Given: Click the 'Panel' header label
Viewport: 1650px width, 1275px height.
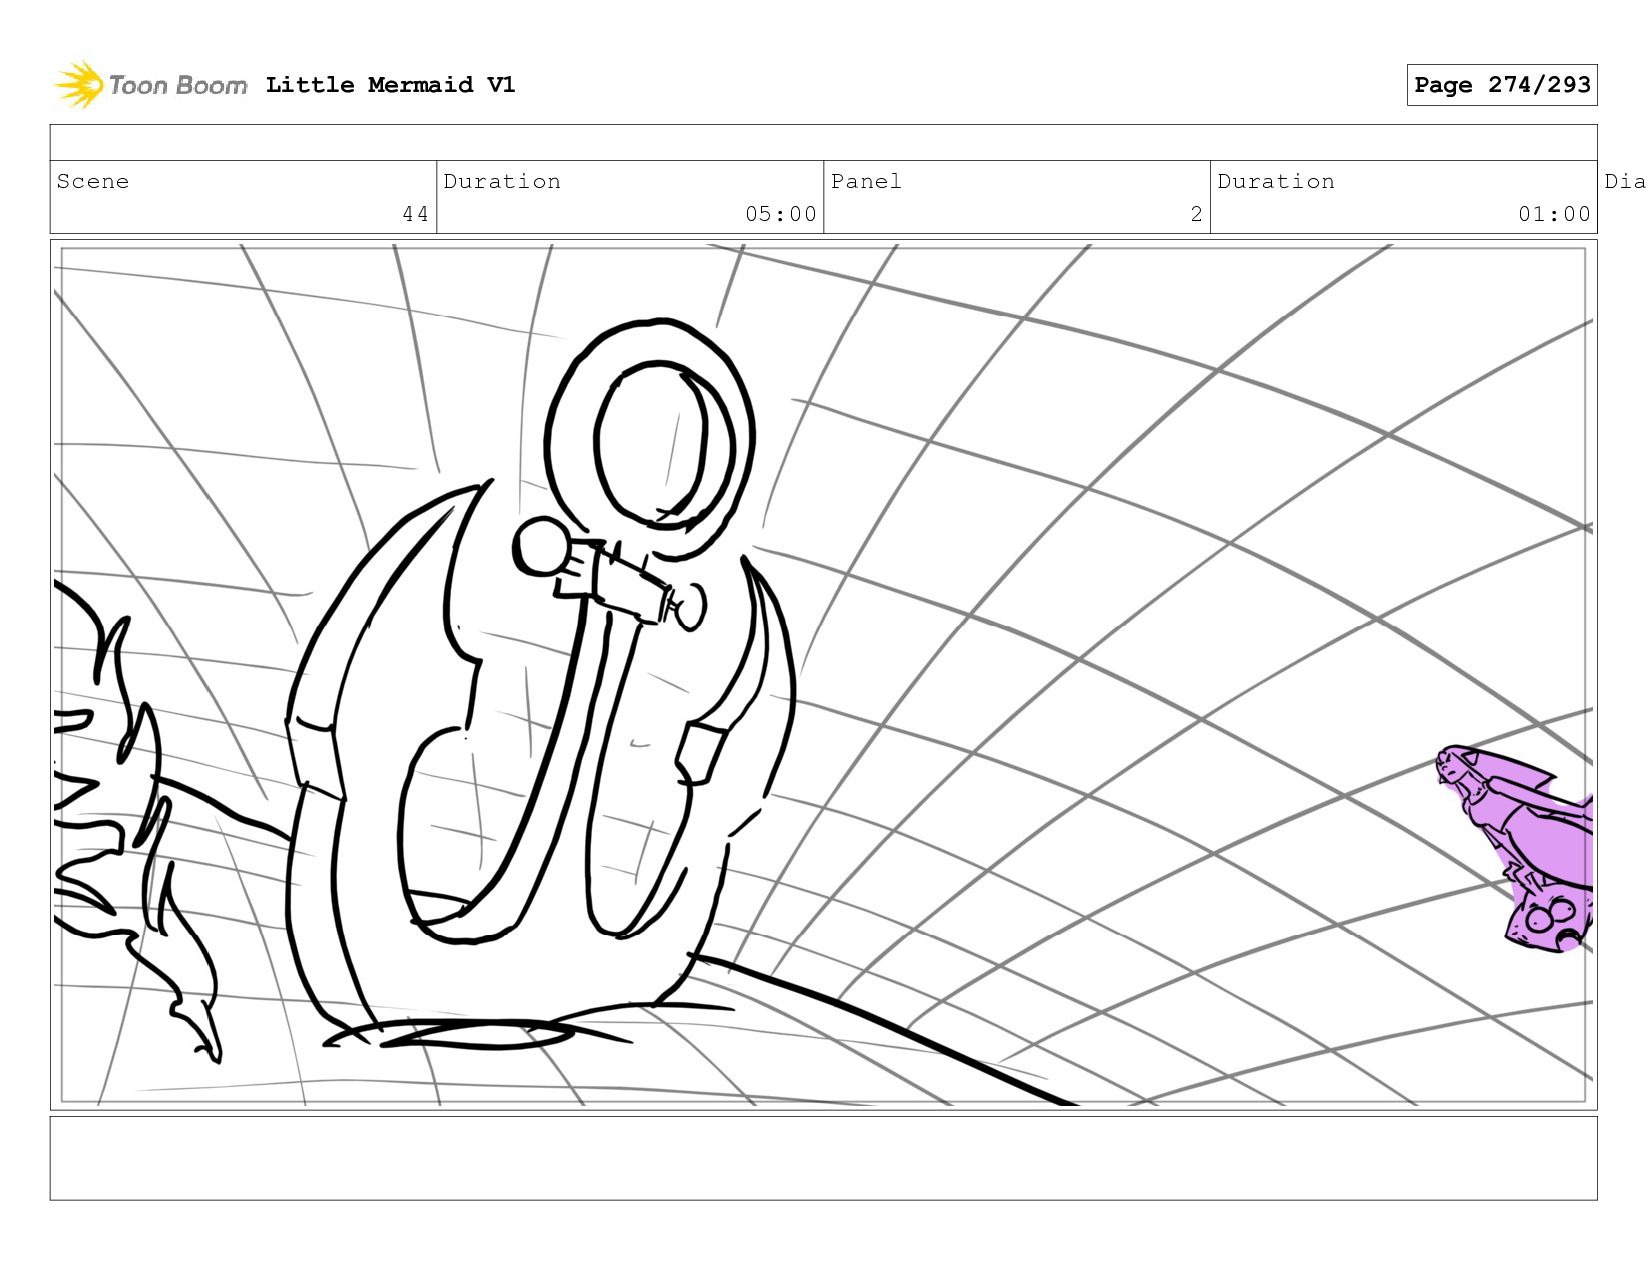Looking at the screenshot, I should (x=866, y=181).
